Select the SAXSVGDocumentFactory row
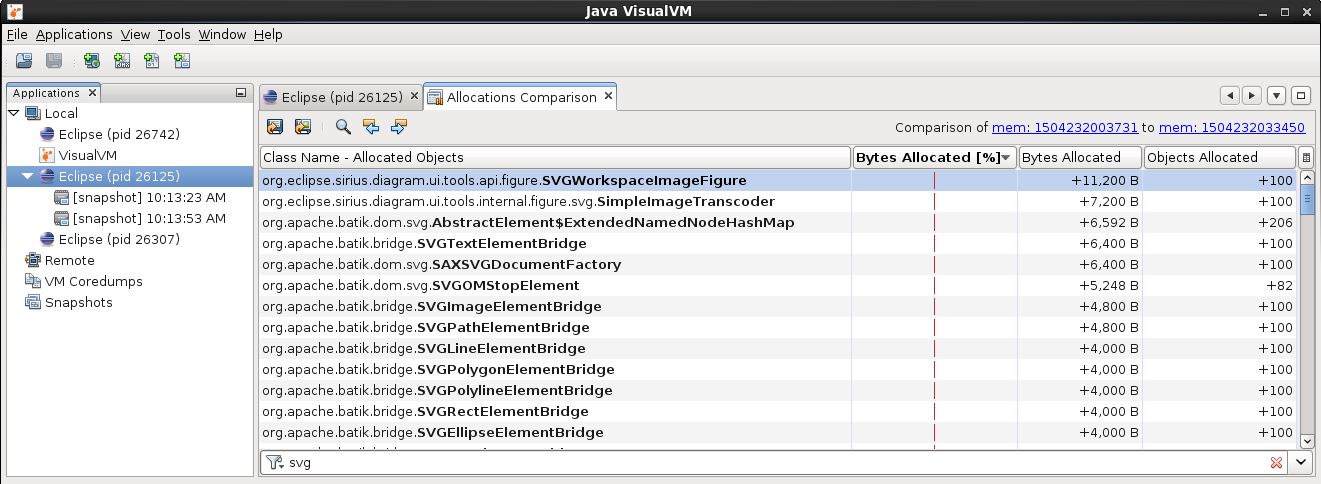This screenshot has width=1321, height=484. click(x=778, y=264)
